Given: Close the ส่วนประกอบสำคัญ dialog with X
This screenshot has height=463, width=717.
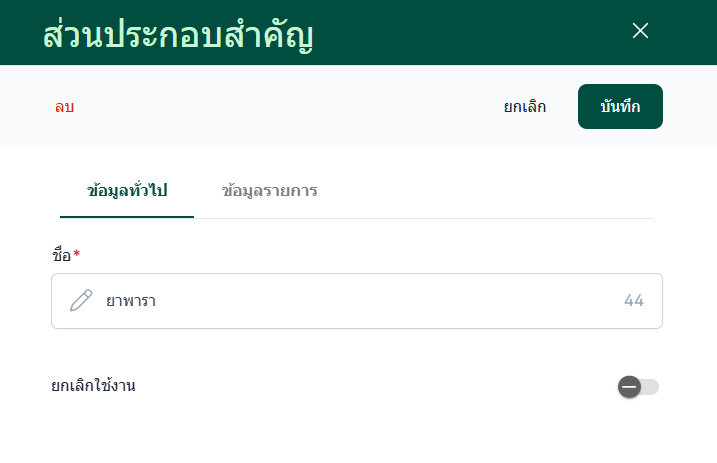Looking at the screenshot, I should 641,31.
